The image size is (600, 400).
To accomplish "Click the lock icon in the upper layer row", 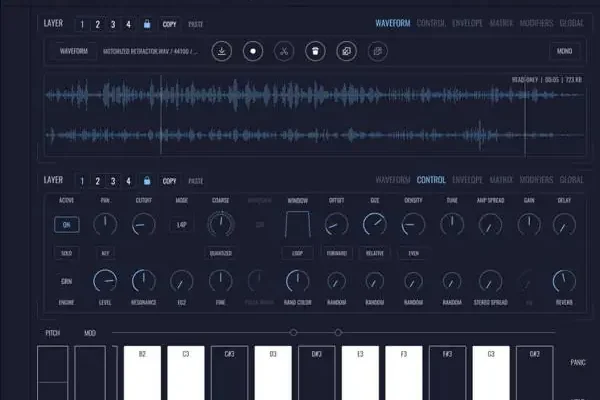I will tap(147, 23).
